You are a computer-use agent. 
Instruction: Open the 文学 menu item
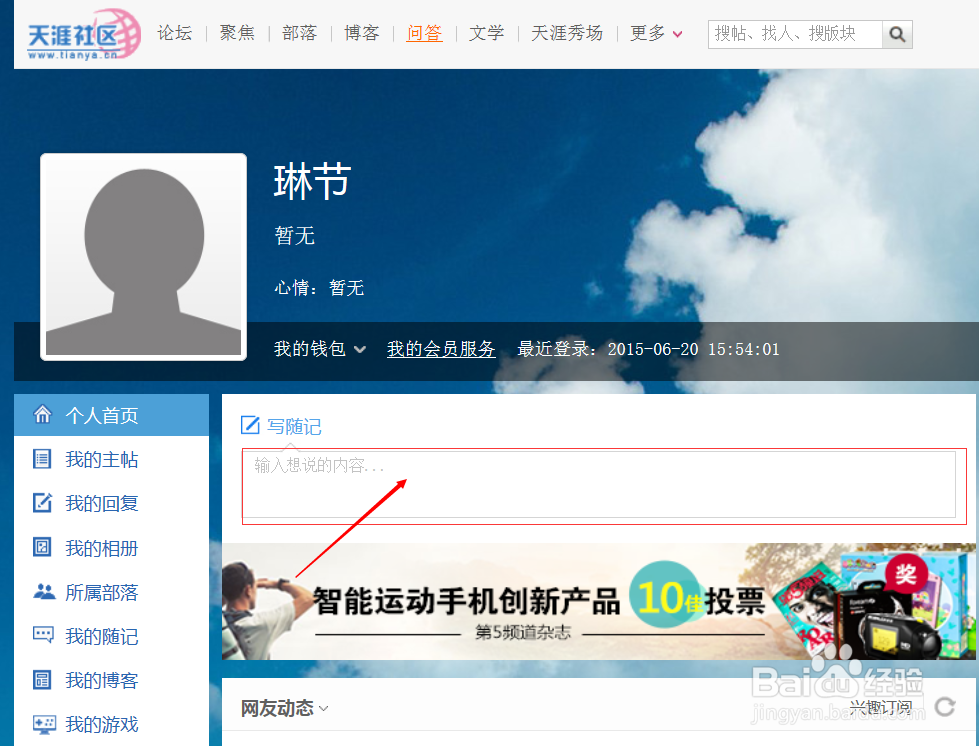point(487,34)
